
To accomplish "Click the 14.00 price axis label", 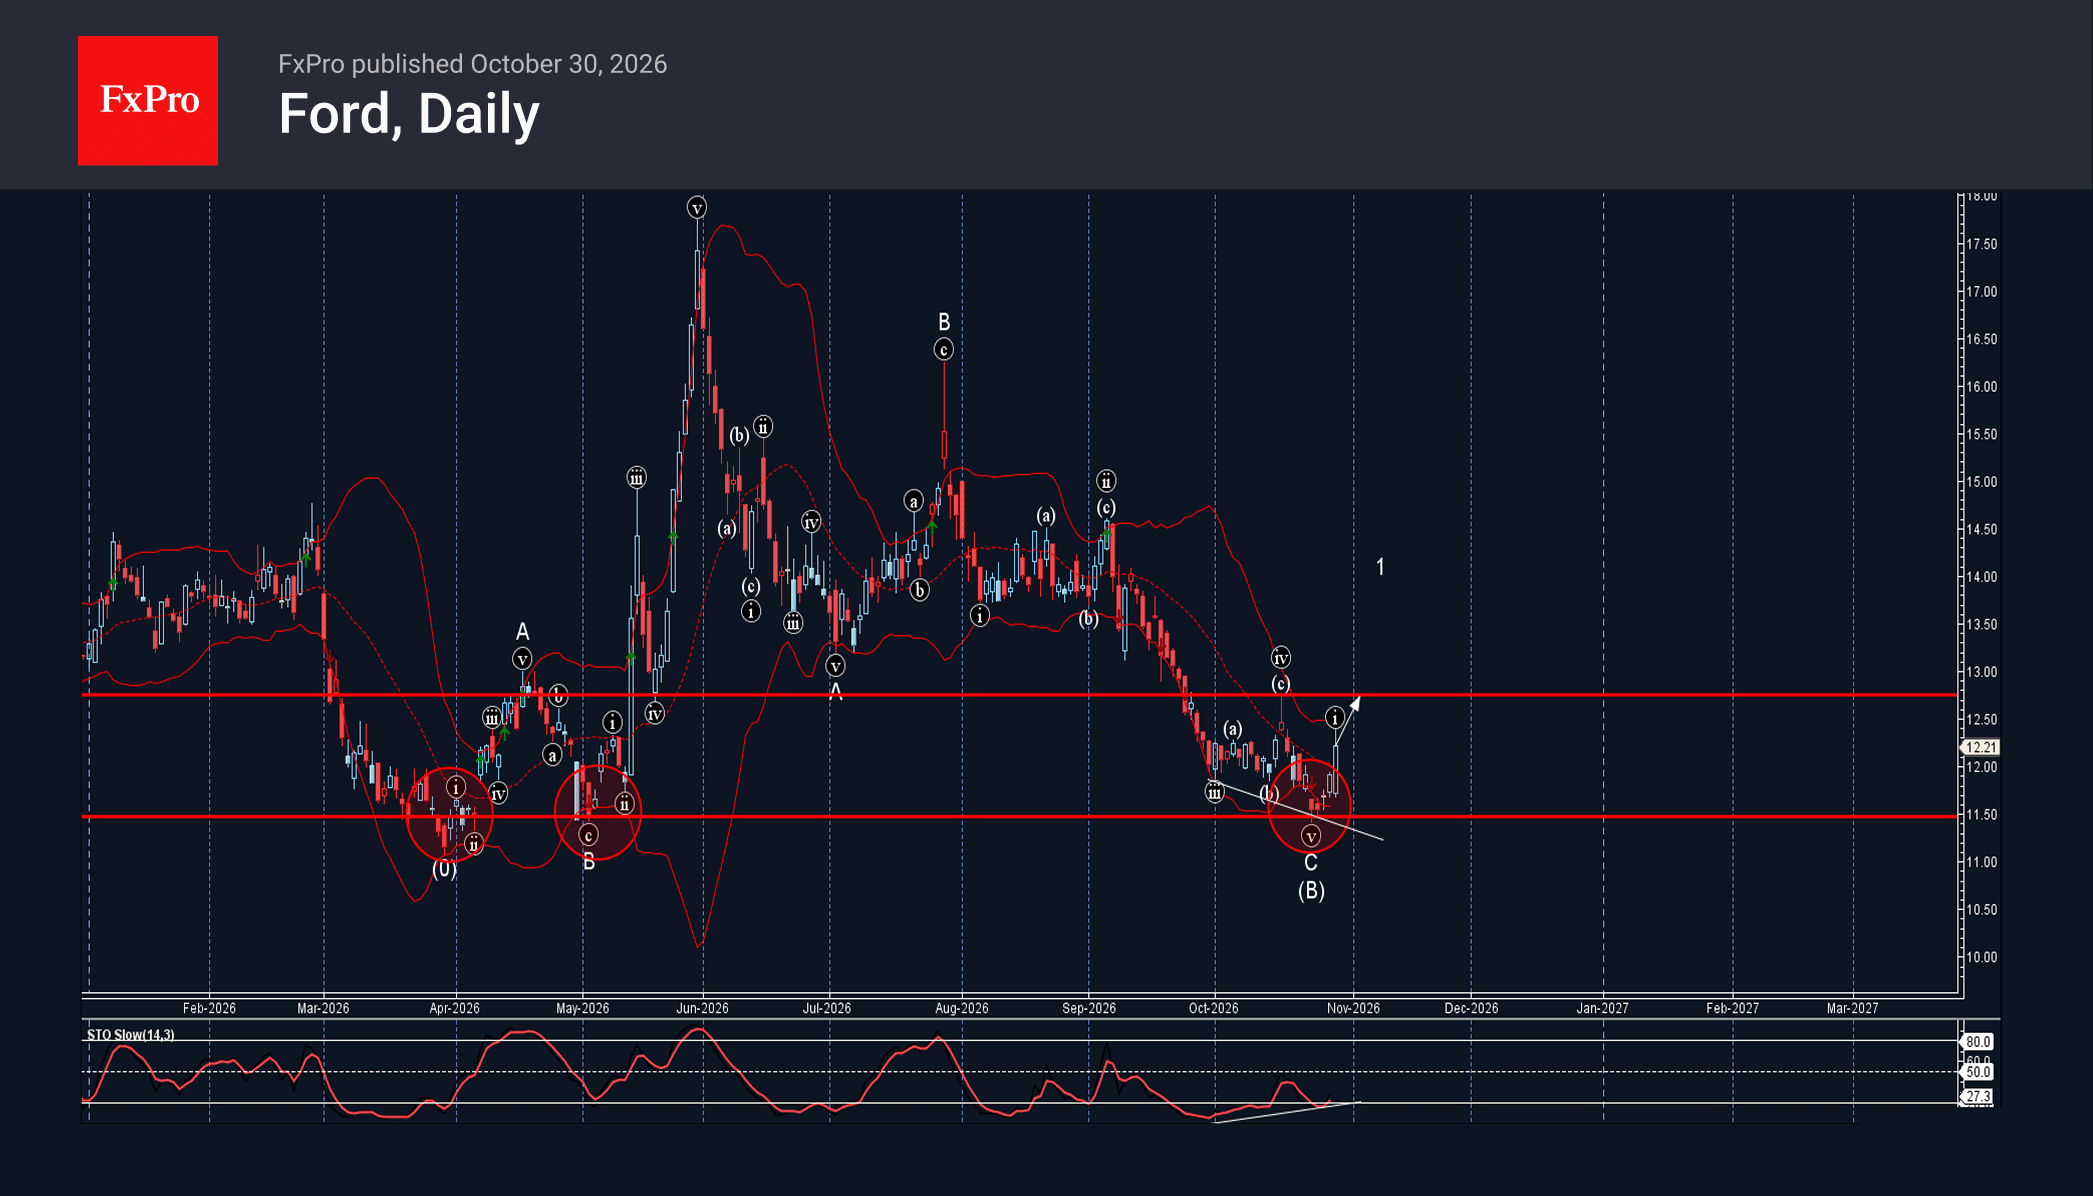I will coord(1982,577).
